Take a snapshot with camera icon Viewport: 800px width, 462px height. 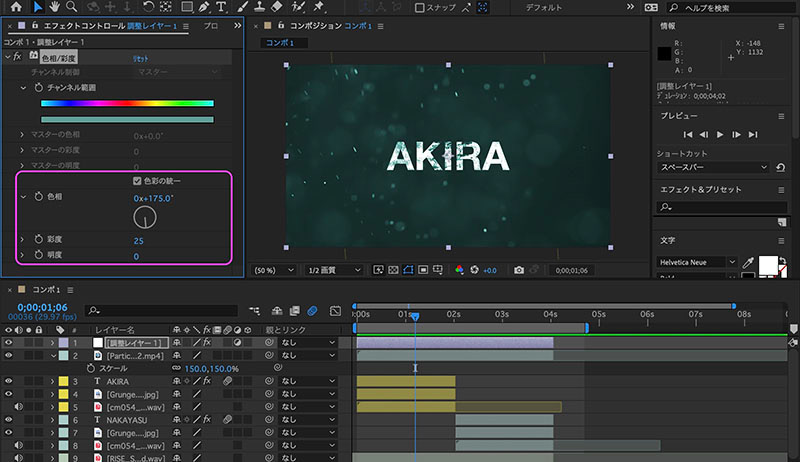(x=519, y=270)
